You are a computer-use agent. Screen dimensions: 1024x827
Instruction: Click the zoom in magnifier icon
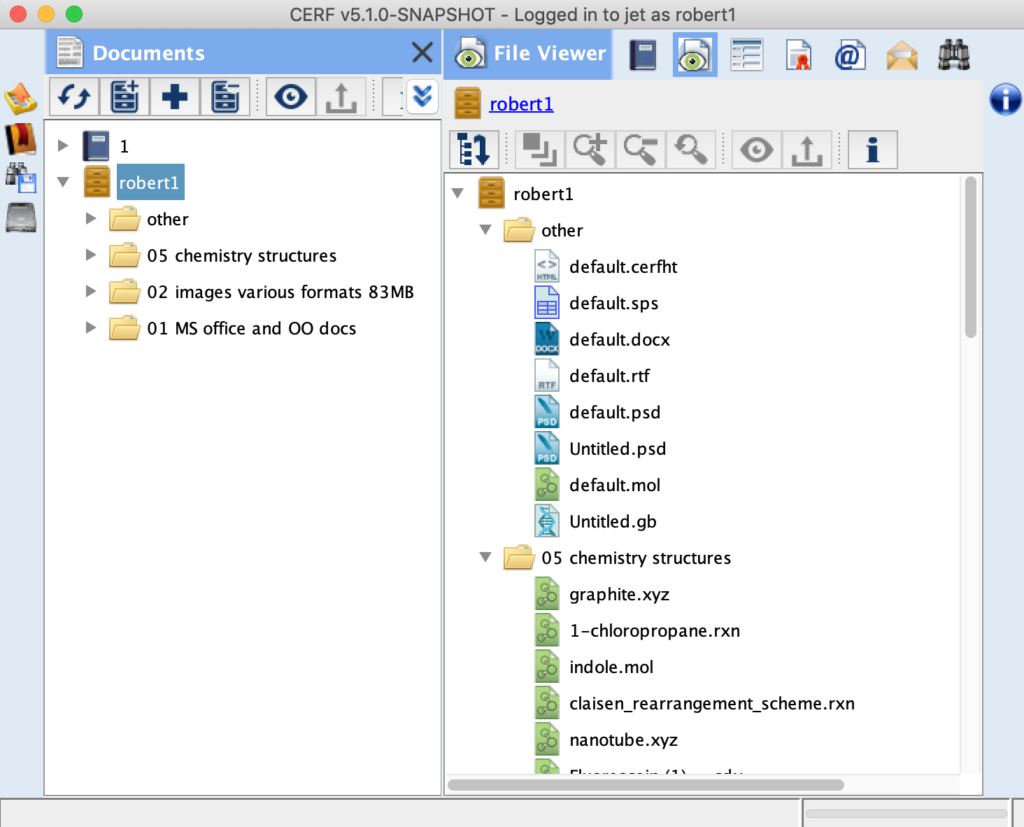click(590, 150)
